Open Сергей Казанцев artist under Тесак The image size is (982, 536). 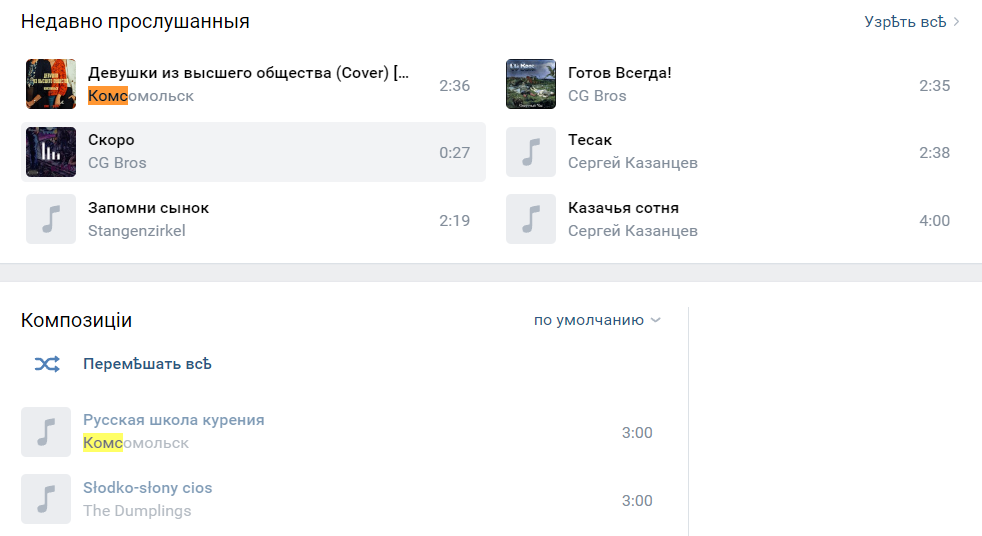click(633, 163)
